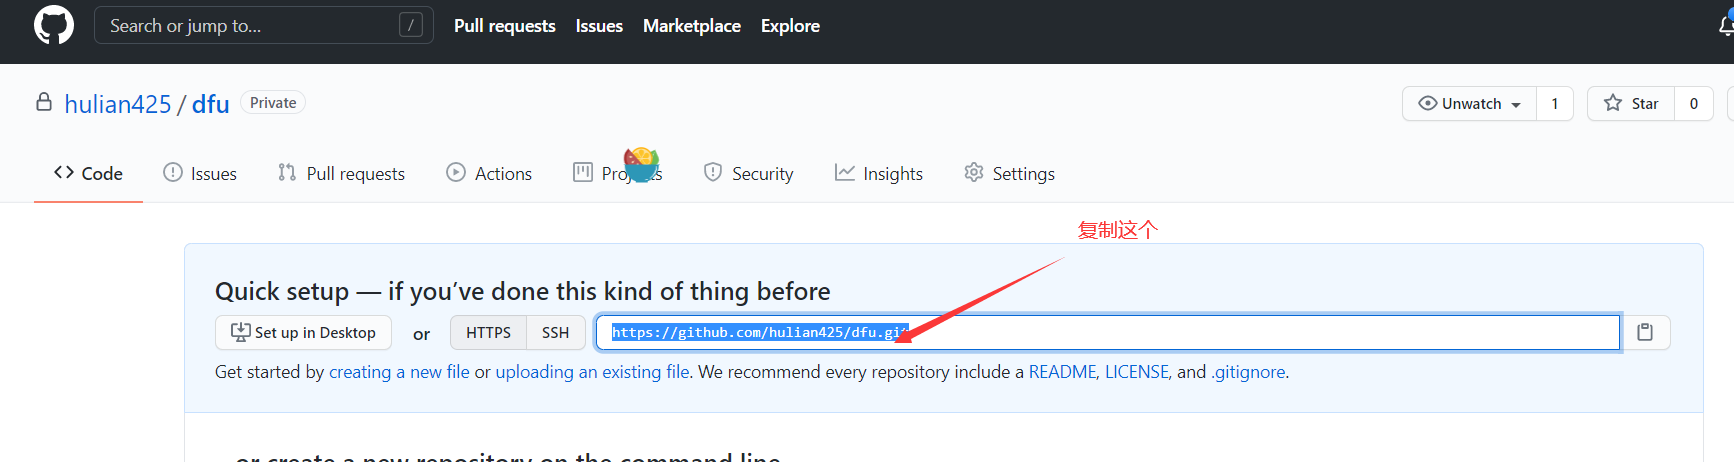Select SSH clone protocol
This screenshot has width=1734, height=462.
pyautogui.click(x=555, y=332)
